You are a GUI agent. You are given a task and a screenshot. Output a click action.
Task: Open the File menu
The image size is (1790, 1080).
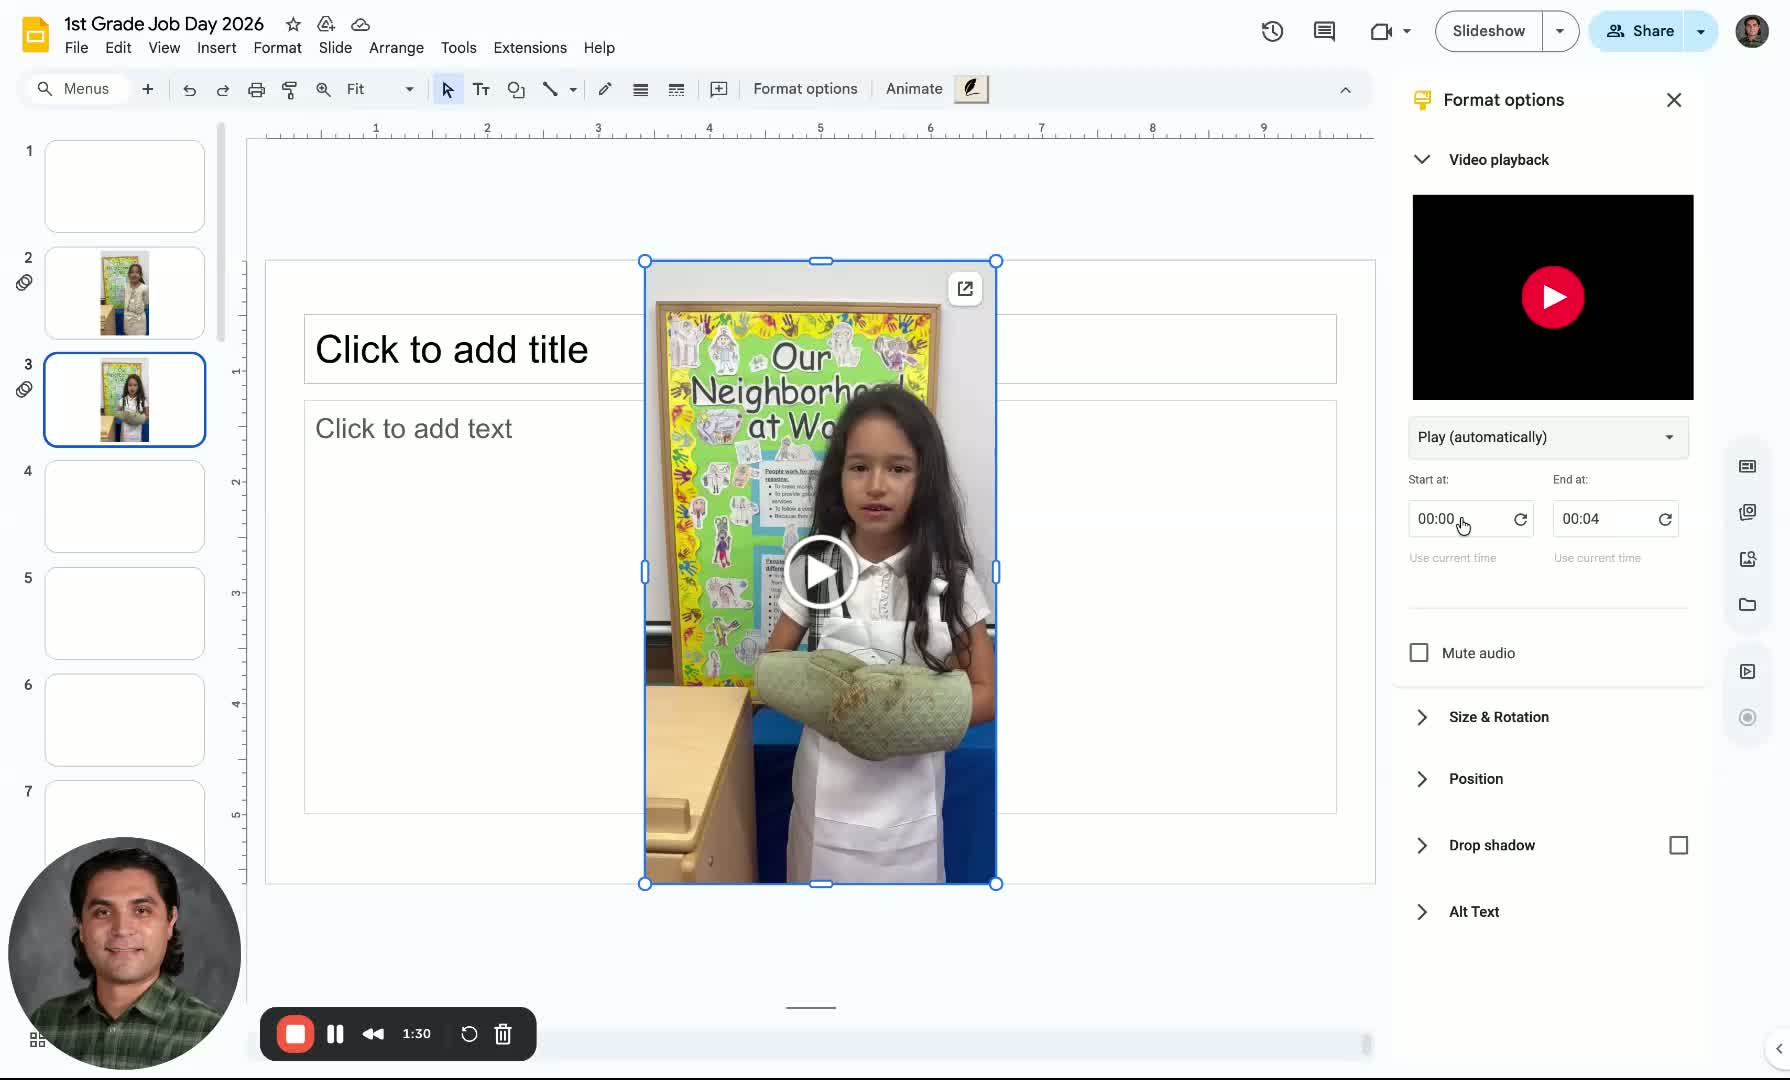(x=76, y=48)
